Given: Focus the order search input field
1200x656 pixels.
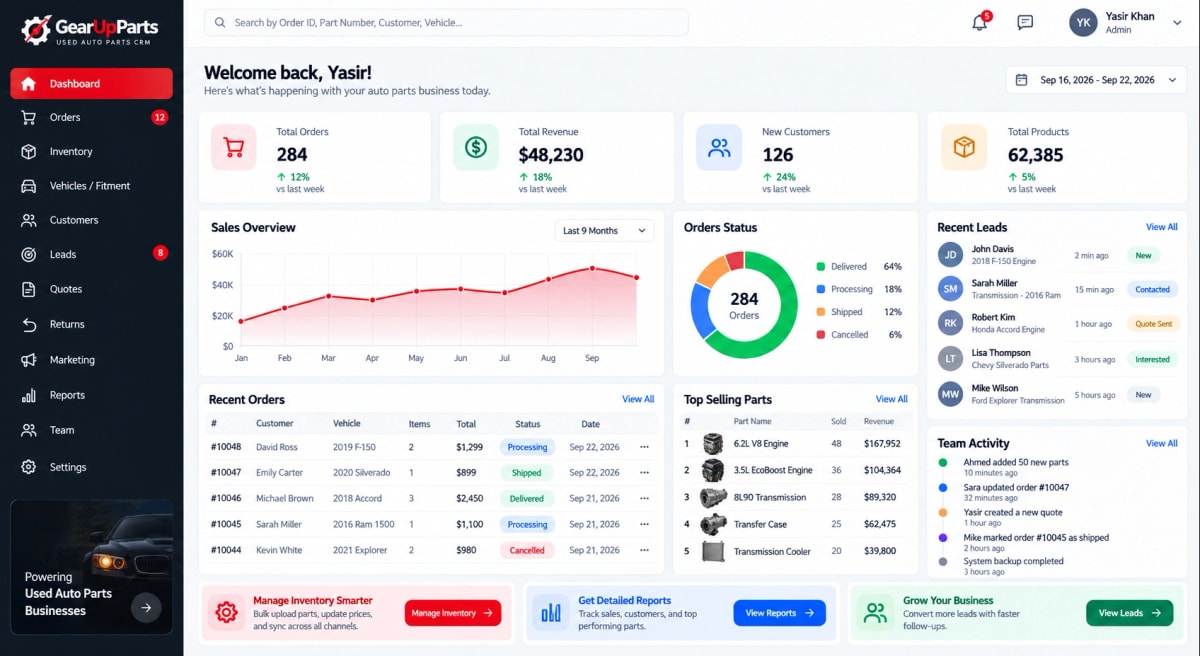Looking at the screenshot, I should 446,22.
